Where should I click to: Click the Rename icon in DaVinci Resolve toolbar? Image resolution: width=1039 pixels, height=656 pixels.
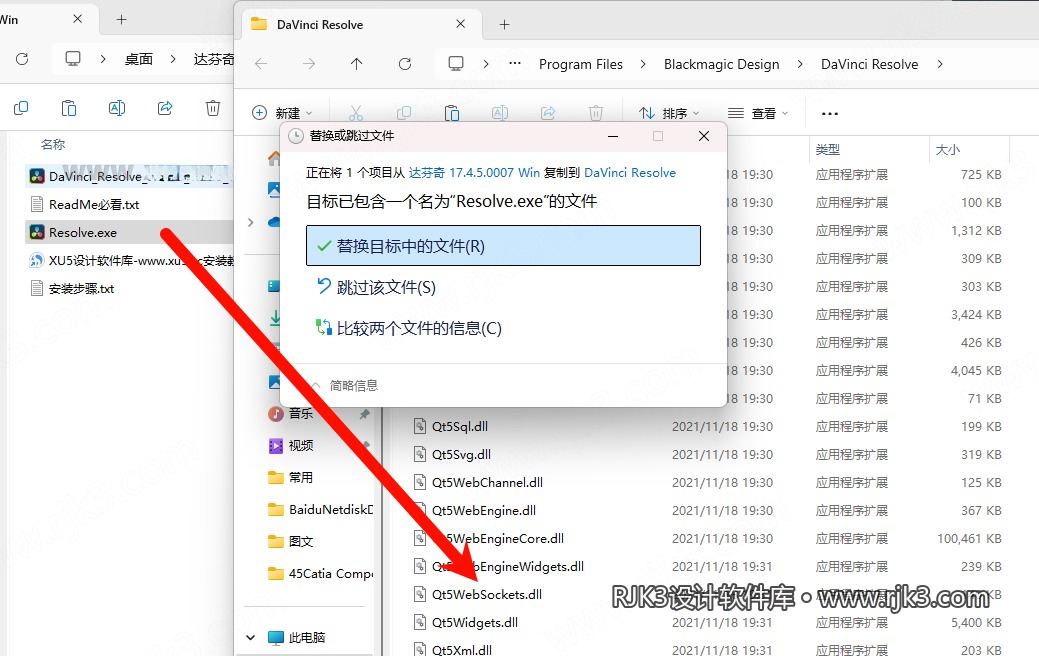500,113
